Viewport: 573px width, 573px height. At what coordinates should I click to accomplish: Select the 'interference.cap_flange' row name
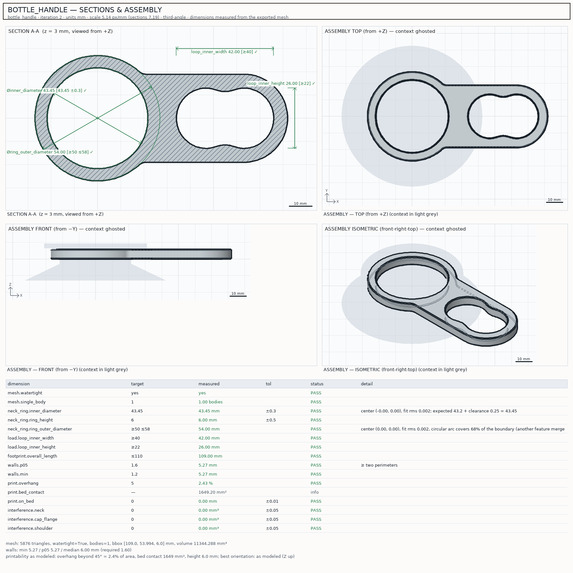32,519
